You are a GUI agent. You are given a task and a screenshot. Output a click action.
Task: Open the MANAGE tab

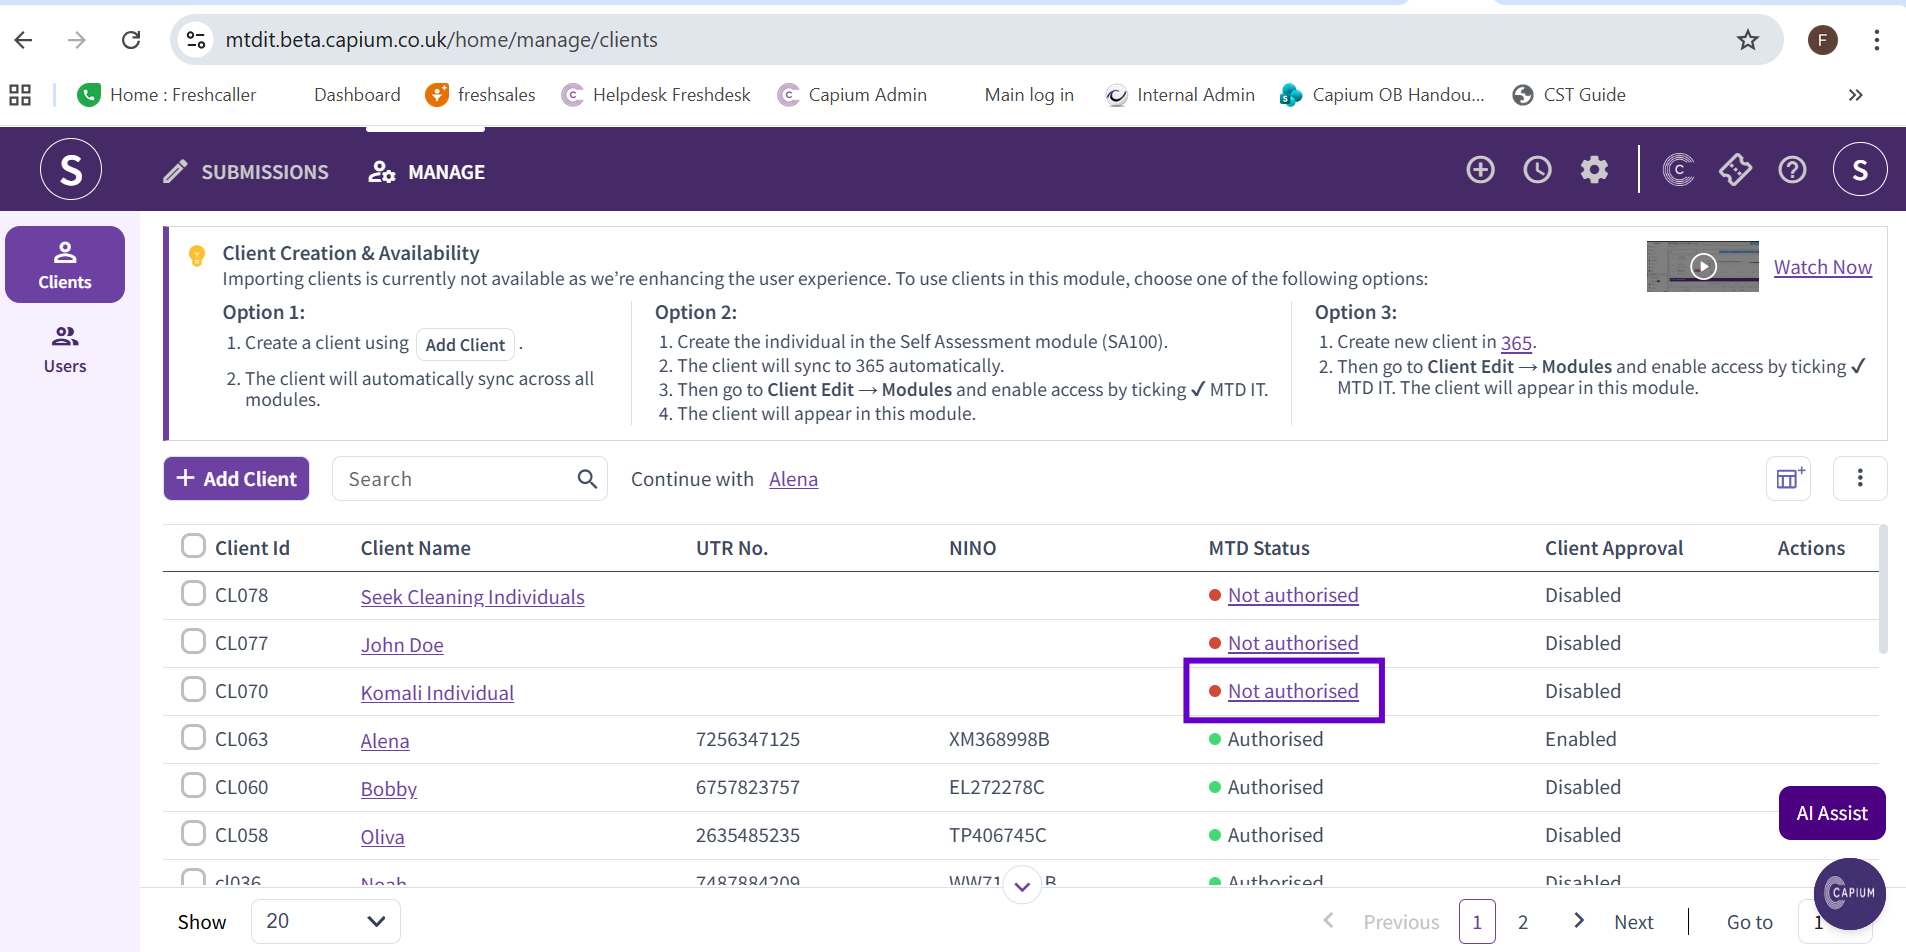[x=427, y=172]
